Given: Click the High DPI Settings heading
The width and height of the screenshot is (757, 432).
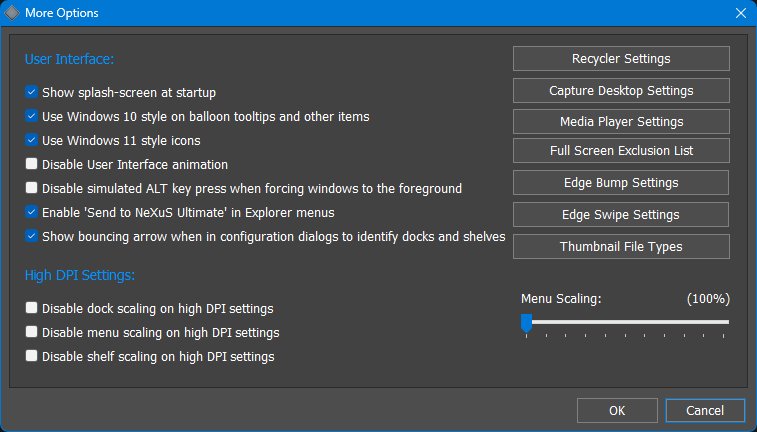Looking at the screenshot, I should click(80, 275).
